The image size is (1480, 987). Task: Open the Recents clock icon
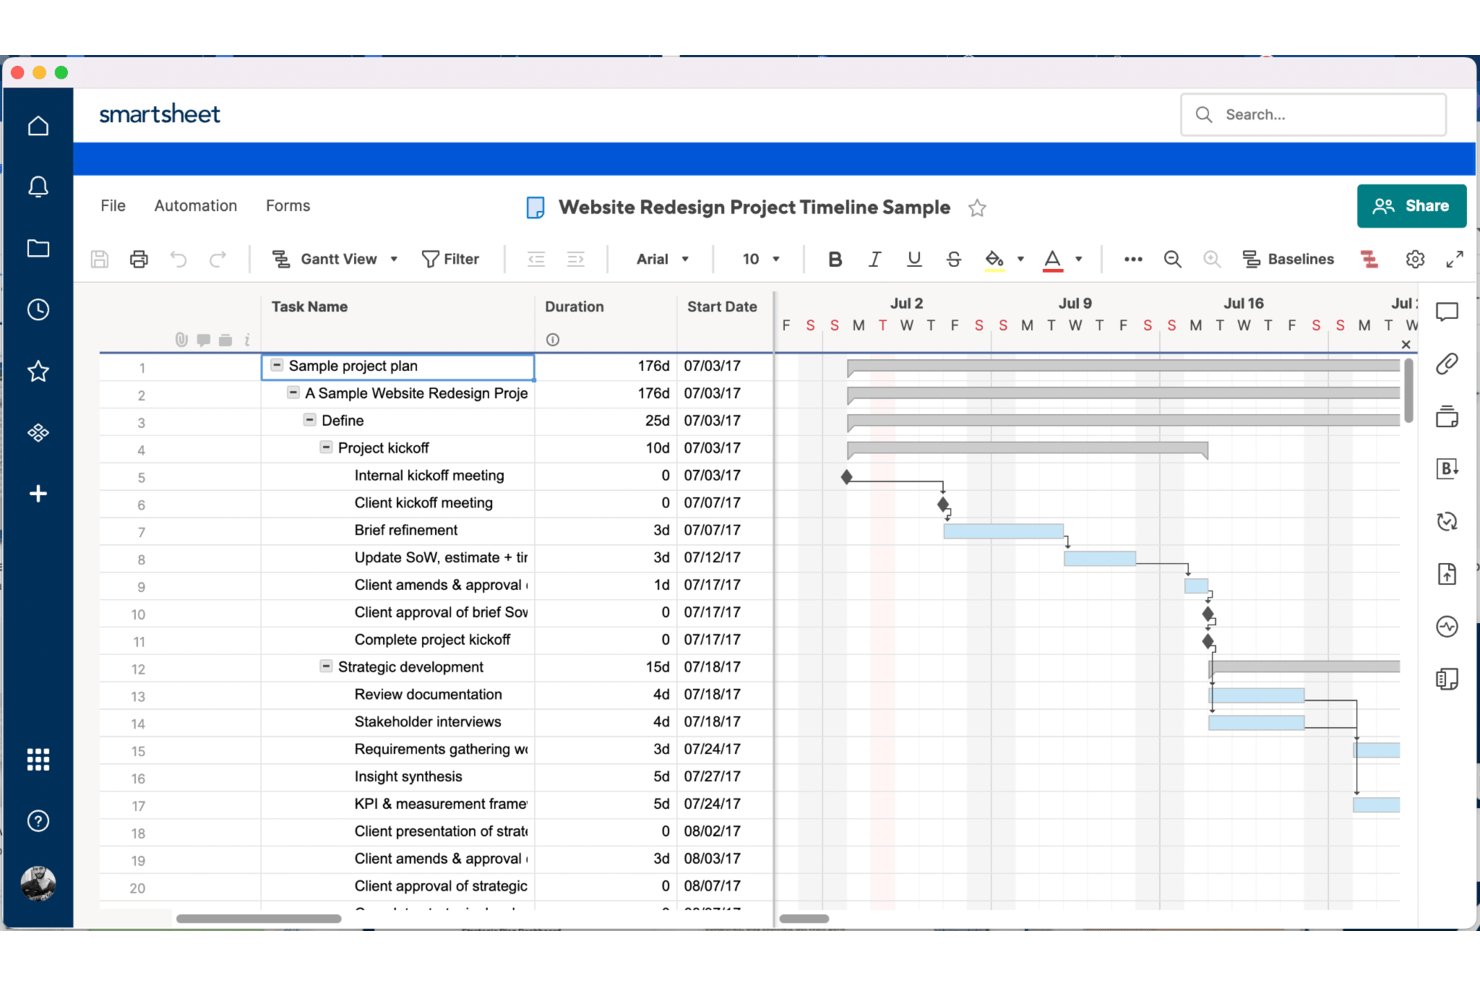[x=38, y=310]
